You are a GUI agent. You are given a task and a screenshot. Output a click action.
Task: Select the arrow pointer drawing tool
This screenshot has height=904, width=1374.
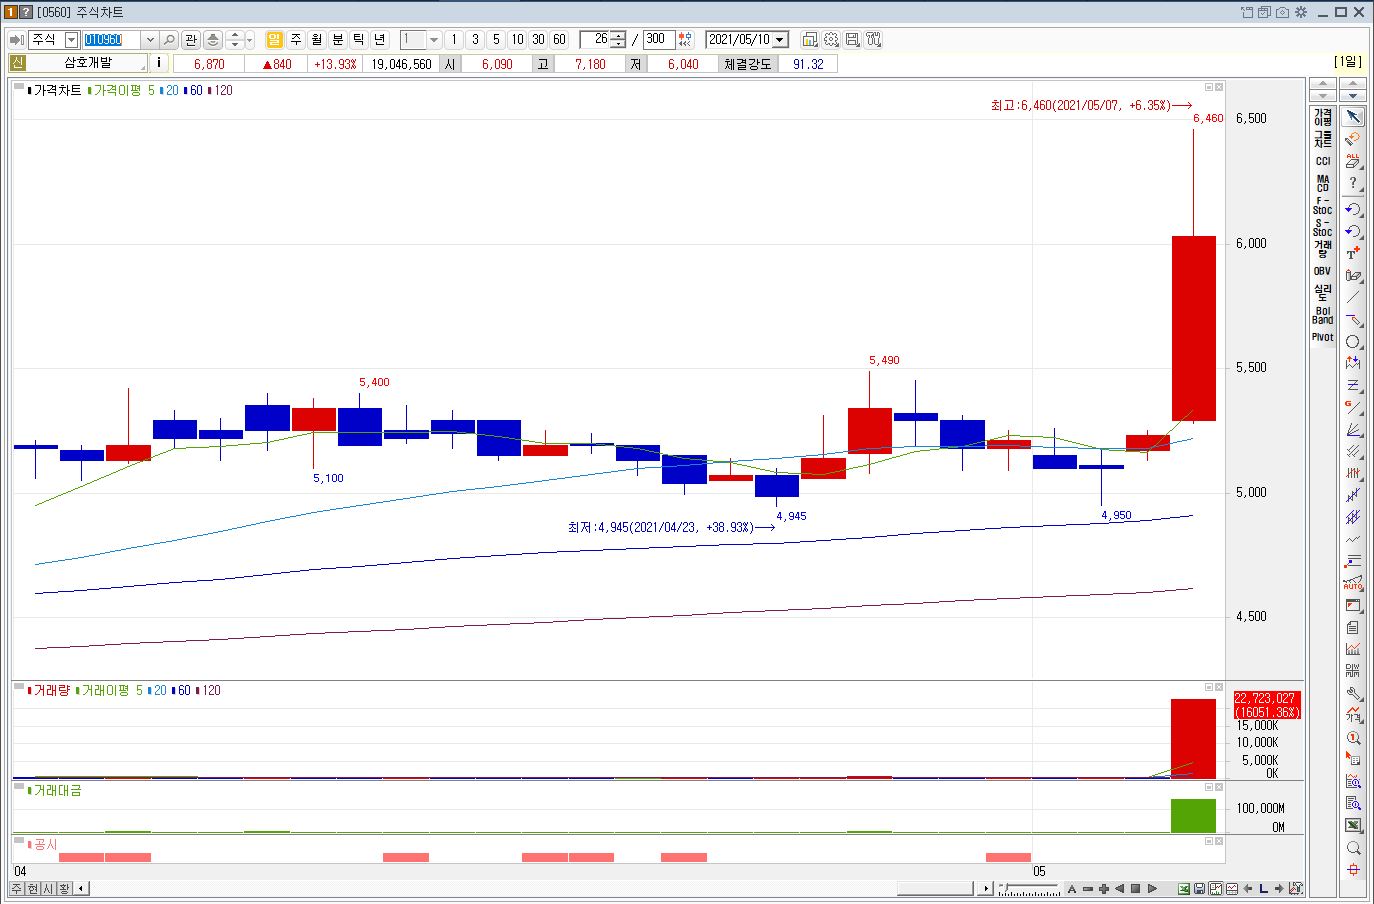coord(1353,117)
